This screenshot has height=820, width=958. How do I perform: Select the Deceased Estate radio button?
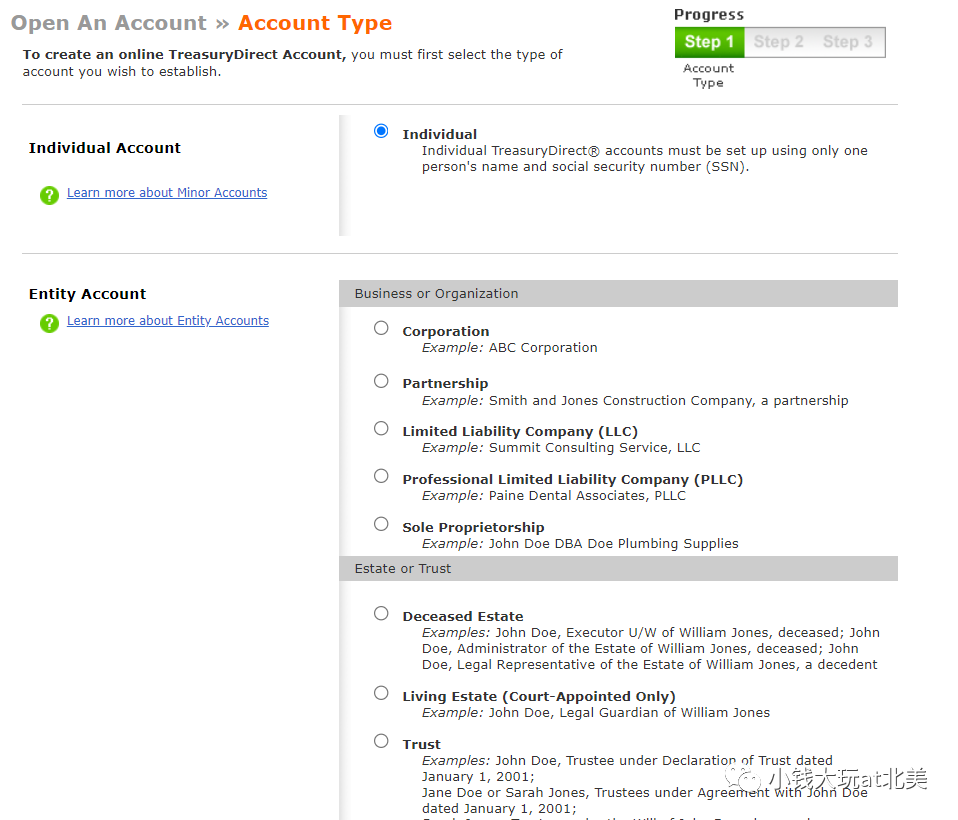(381, 613)
